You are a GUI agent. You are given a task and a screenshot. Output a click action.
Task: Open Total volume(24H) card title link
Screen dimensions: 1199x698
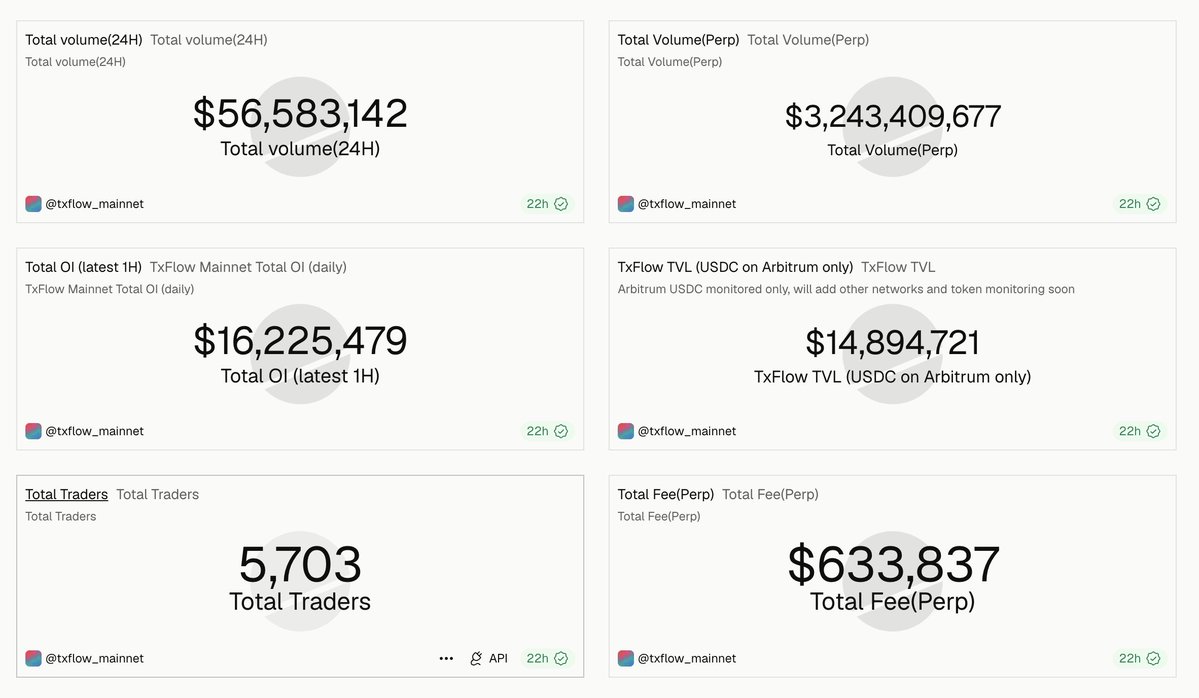pyautogui.click(x=83, y=40)
